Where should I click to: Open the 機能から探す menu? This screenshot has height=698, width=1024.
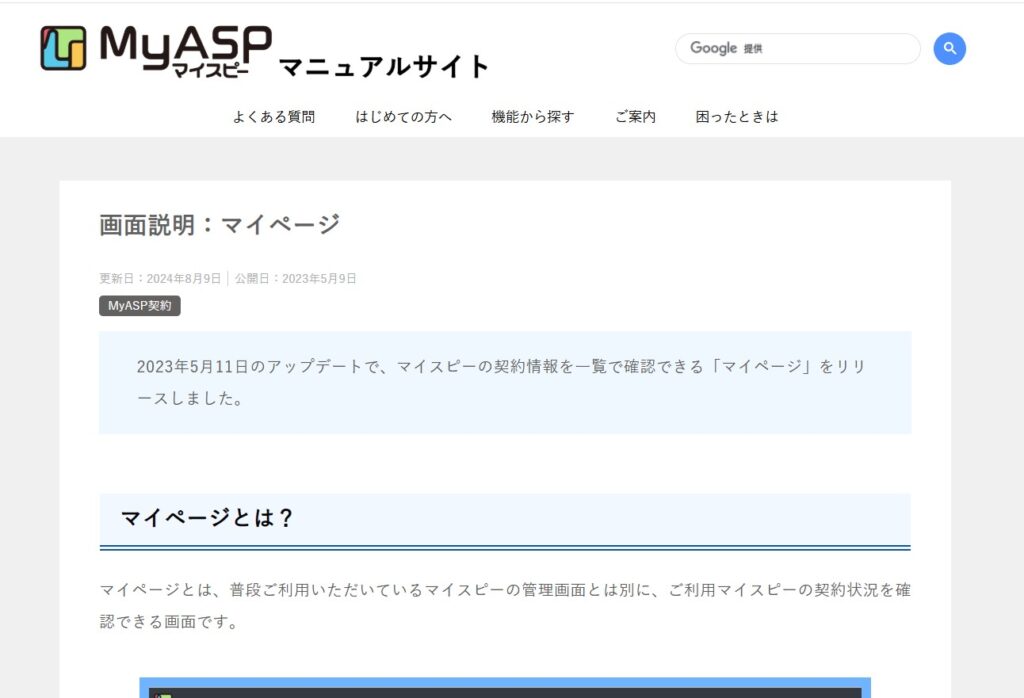coord(532,117)
